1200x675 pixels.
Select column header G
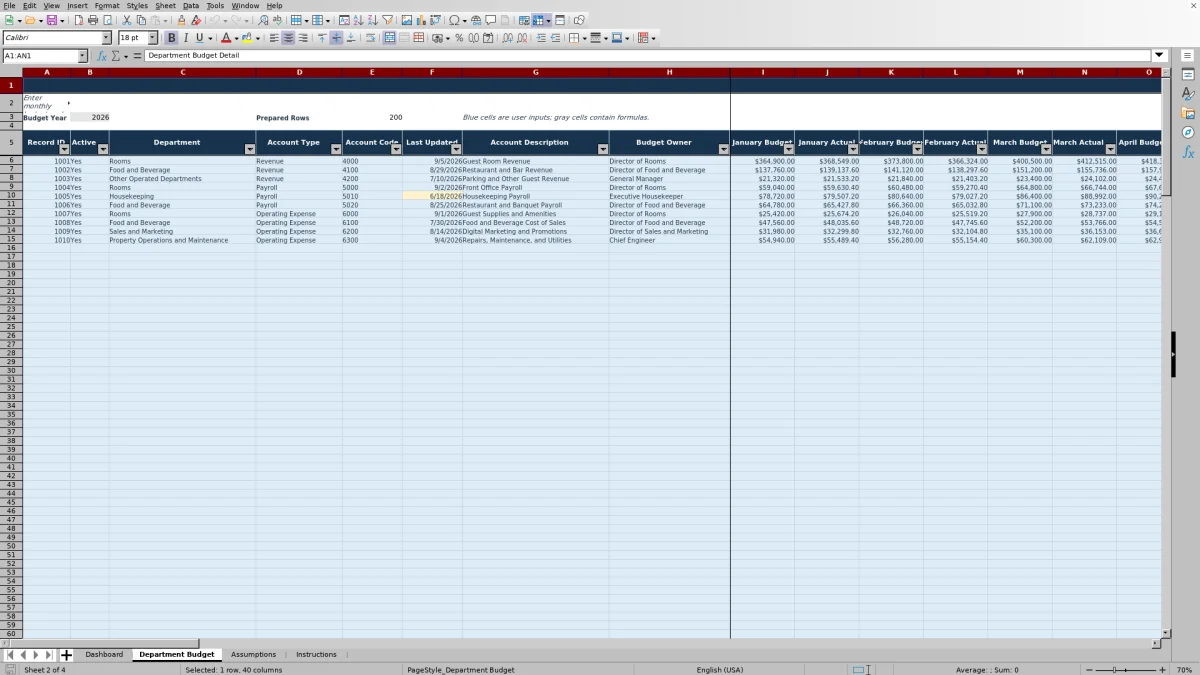pos(535,72)
